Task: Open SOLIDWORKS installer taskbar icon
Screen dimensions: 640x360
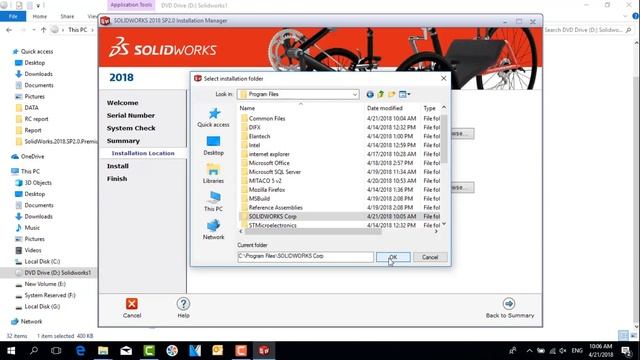Action: (264, 351)
